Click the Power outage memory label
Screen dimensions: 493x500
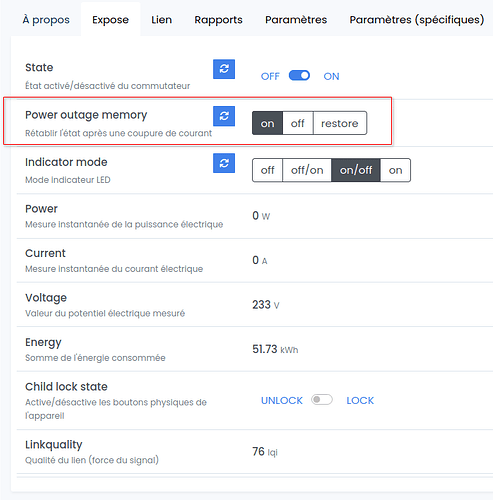(86, 115)
